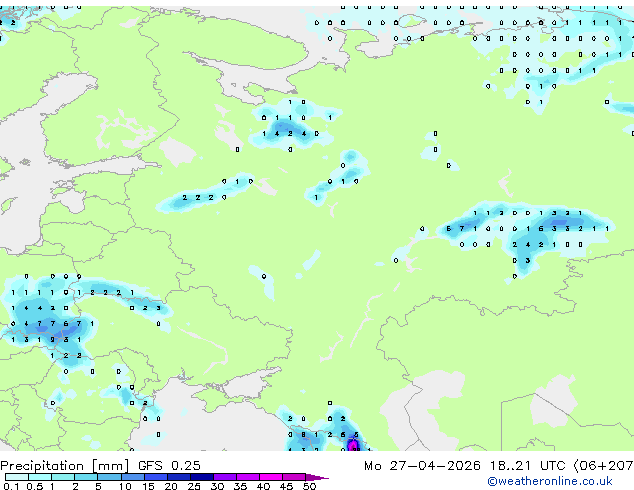Click the "GFS 0.25" model label

pyautogui.click(x=169, y=466)
